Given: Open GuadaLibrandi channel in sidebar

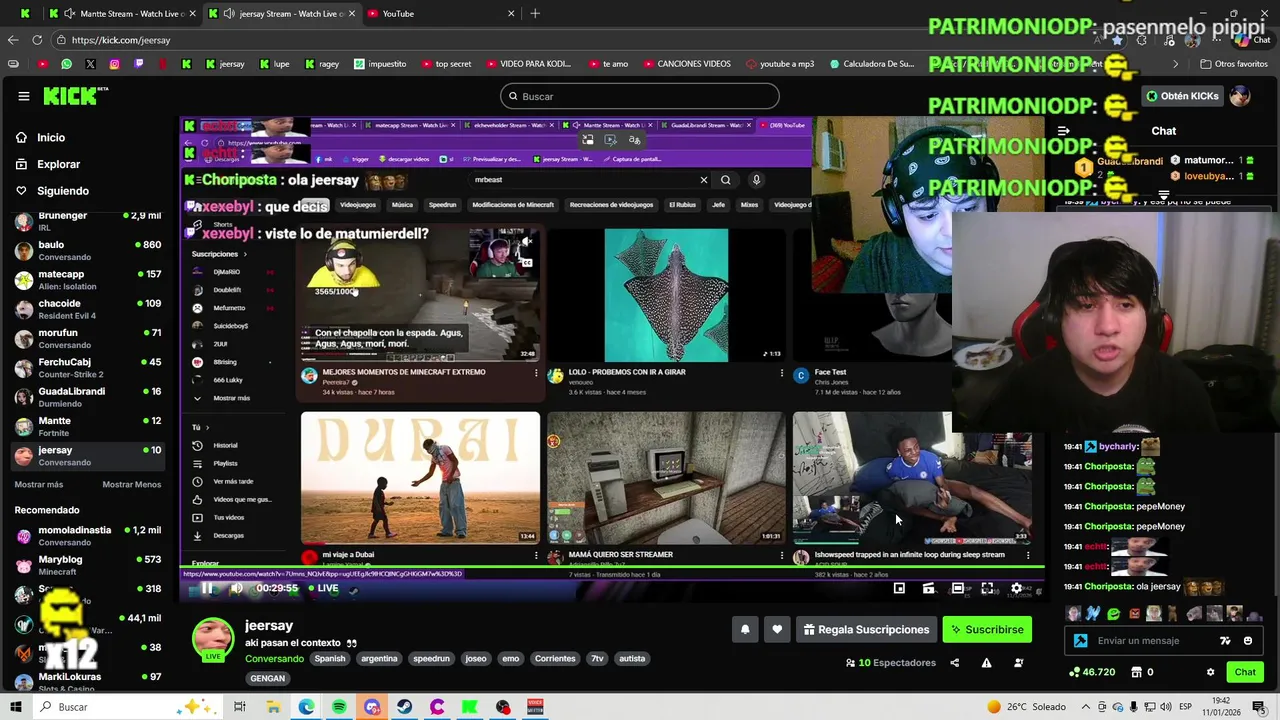Looking at the screenshot, I should (x=88, y=397).
